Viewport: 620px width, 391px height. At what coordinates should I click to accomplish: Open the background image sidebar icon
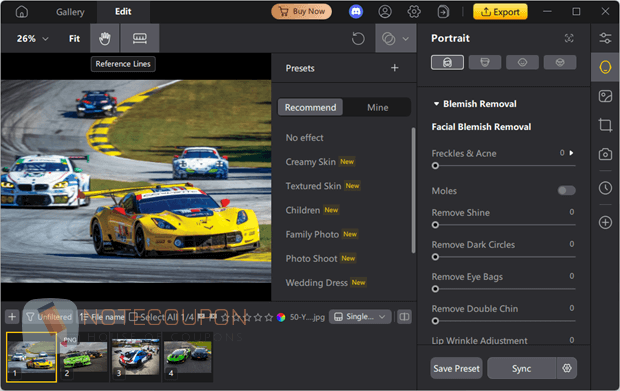tap(605, 96)
